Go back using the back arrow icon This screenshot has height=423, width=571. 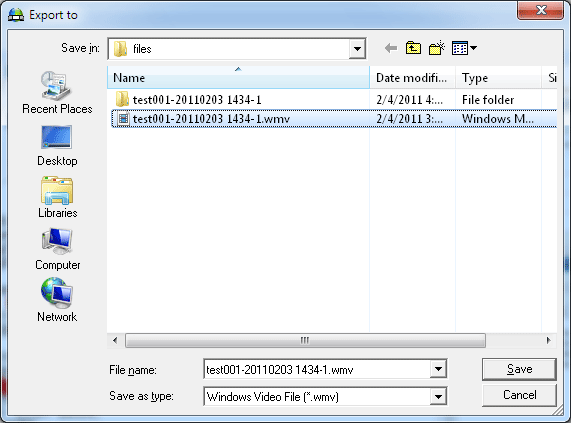[391, 48]
